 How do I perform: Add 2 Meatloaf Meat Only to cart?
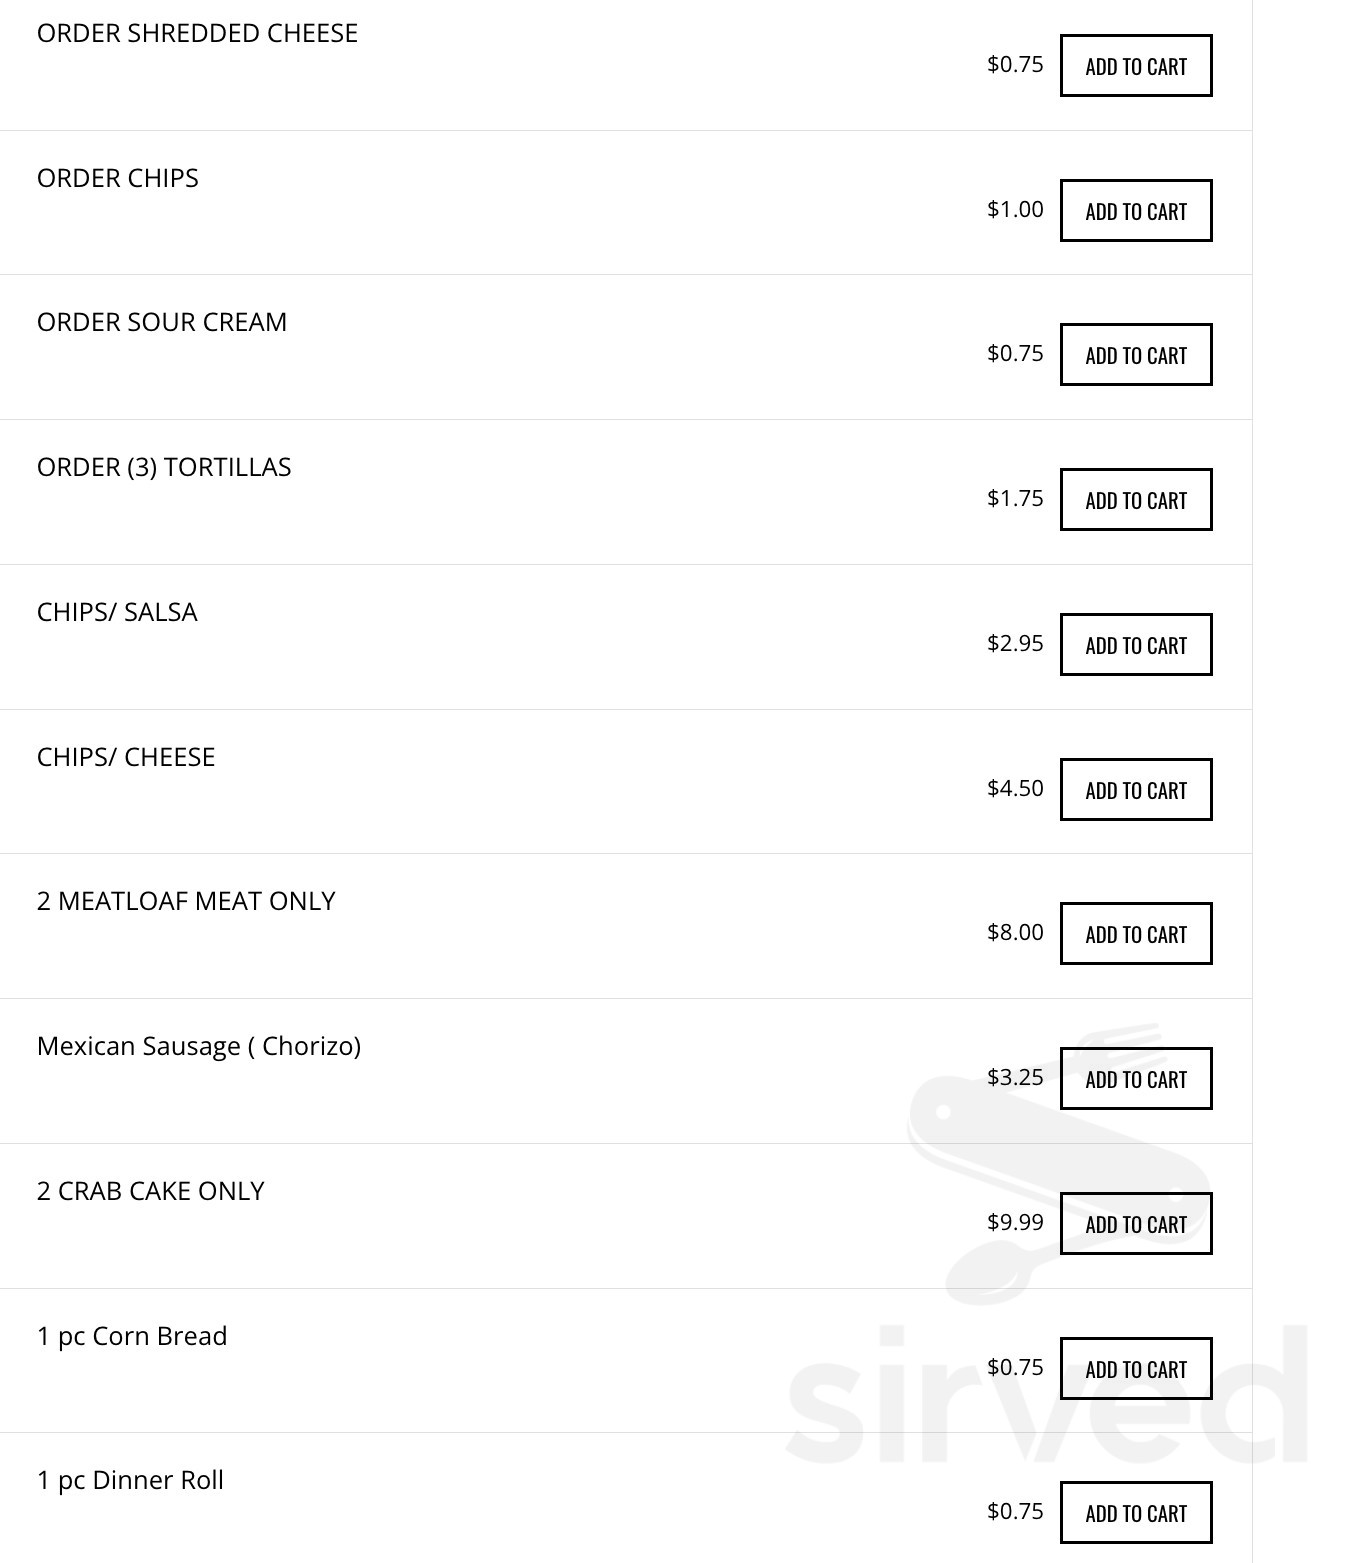[1135, 934]
